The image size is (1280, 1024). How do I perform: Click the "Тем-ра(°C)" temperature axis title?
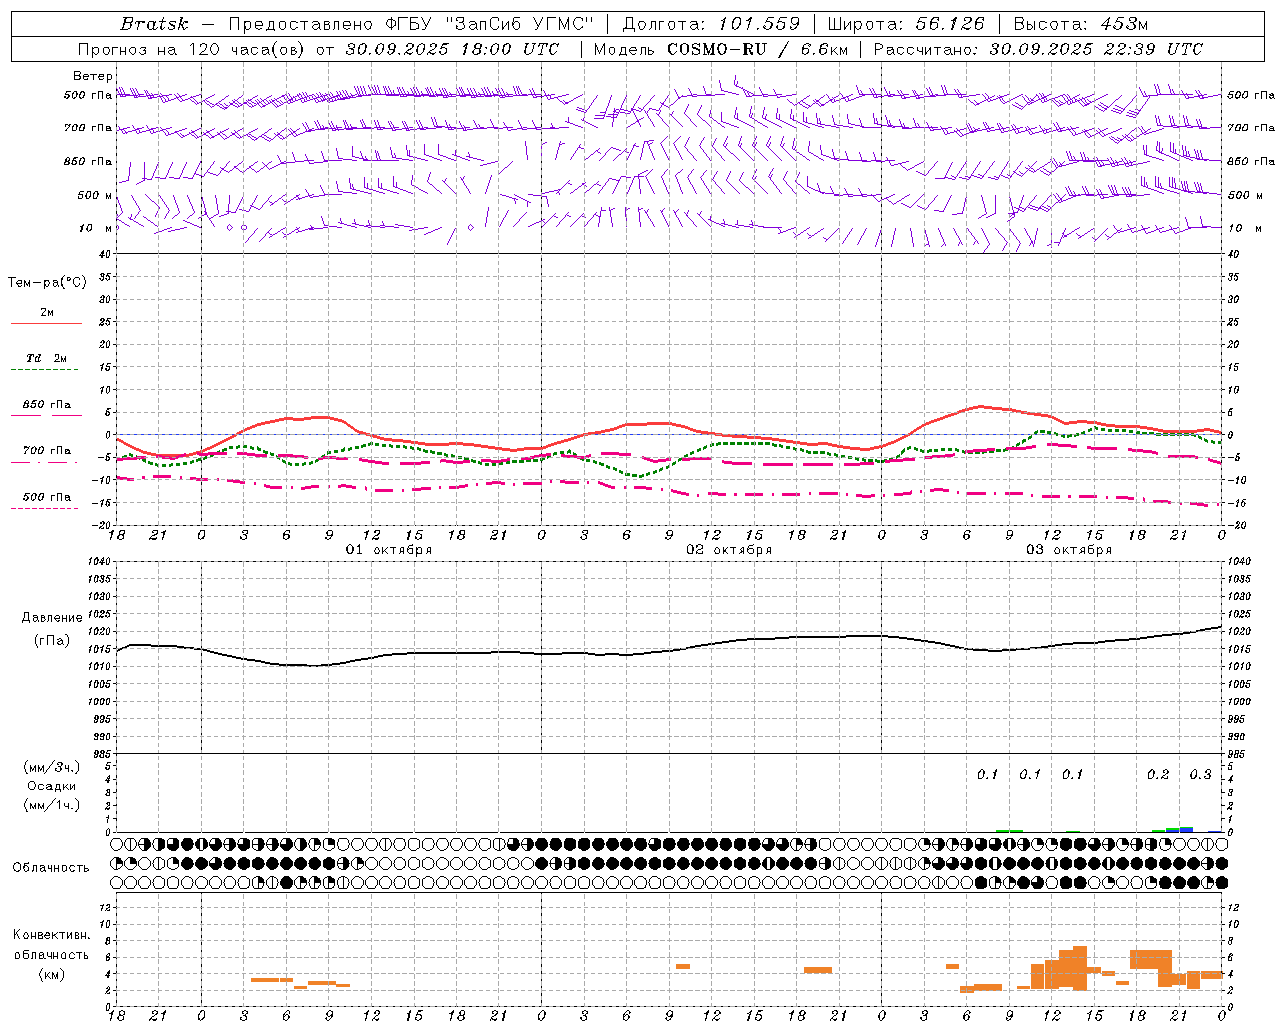pos(47,283)
